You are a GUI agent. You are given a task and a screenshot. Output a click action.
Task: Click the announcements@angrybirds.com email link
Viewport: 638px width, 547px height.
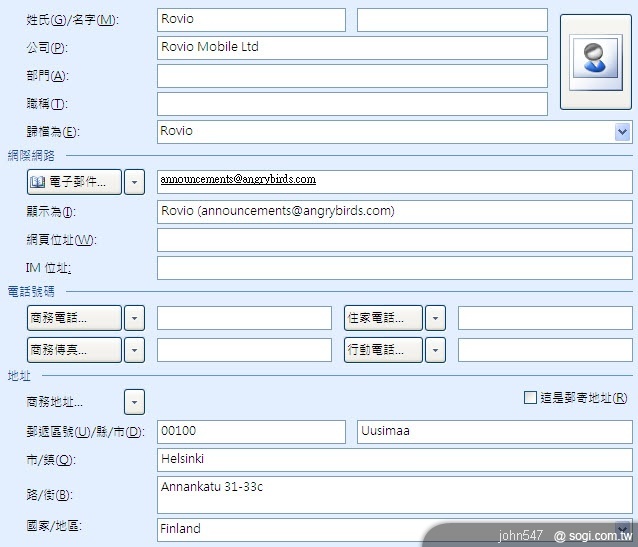(238, 179)
